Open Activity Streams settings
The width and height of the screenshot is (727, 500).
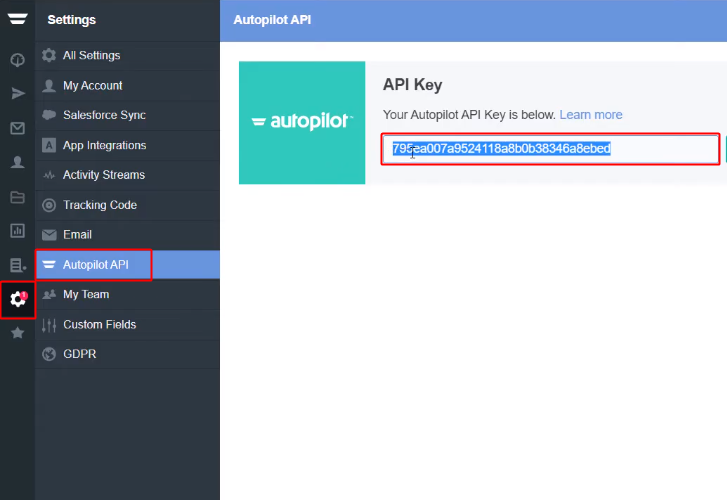[x=128, y=175]
